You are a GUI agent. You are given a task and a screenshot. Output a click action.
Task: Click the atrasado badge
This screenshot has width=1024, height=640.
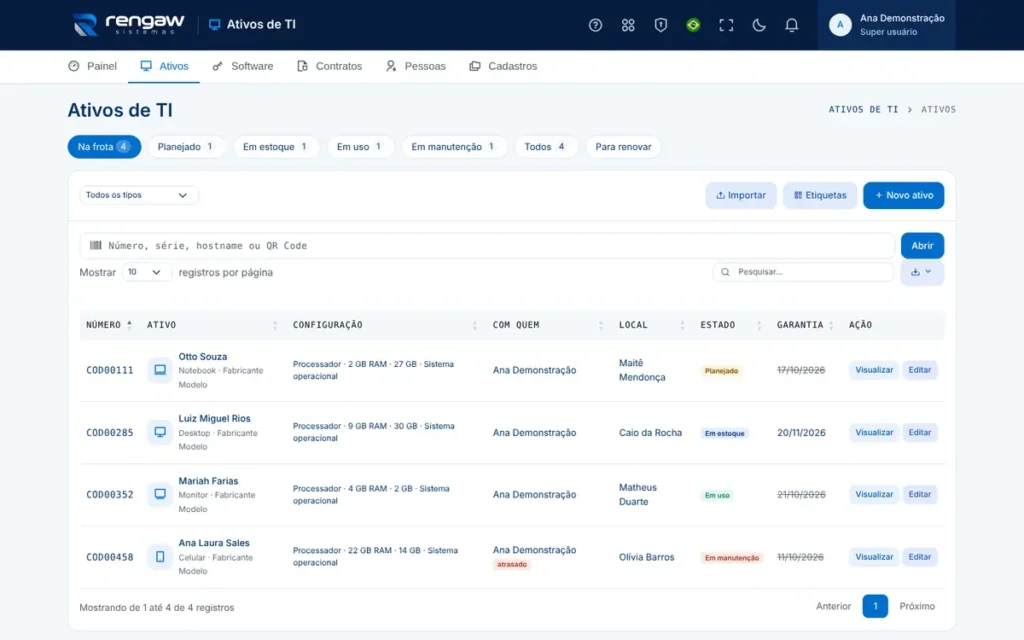click(511, 564)
